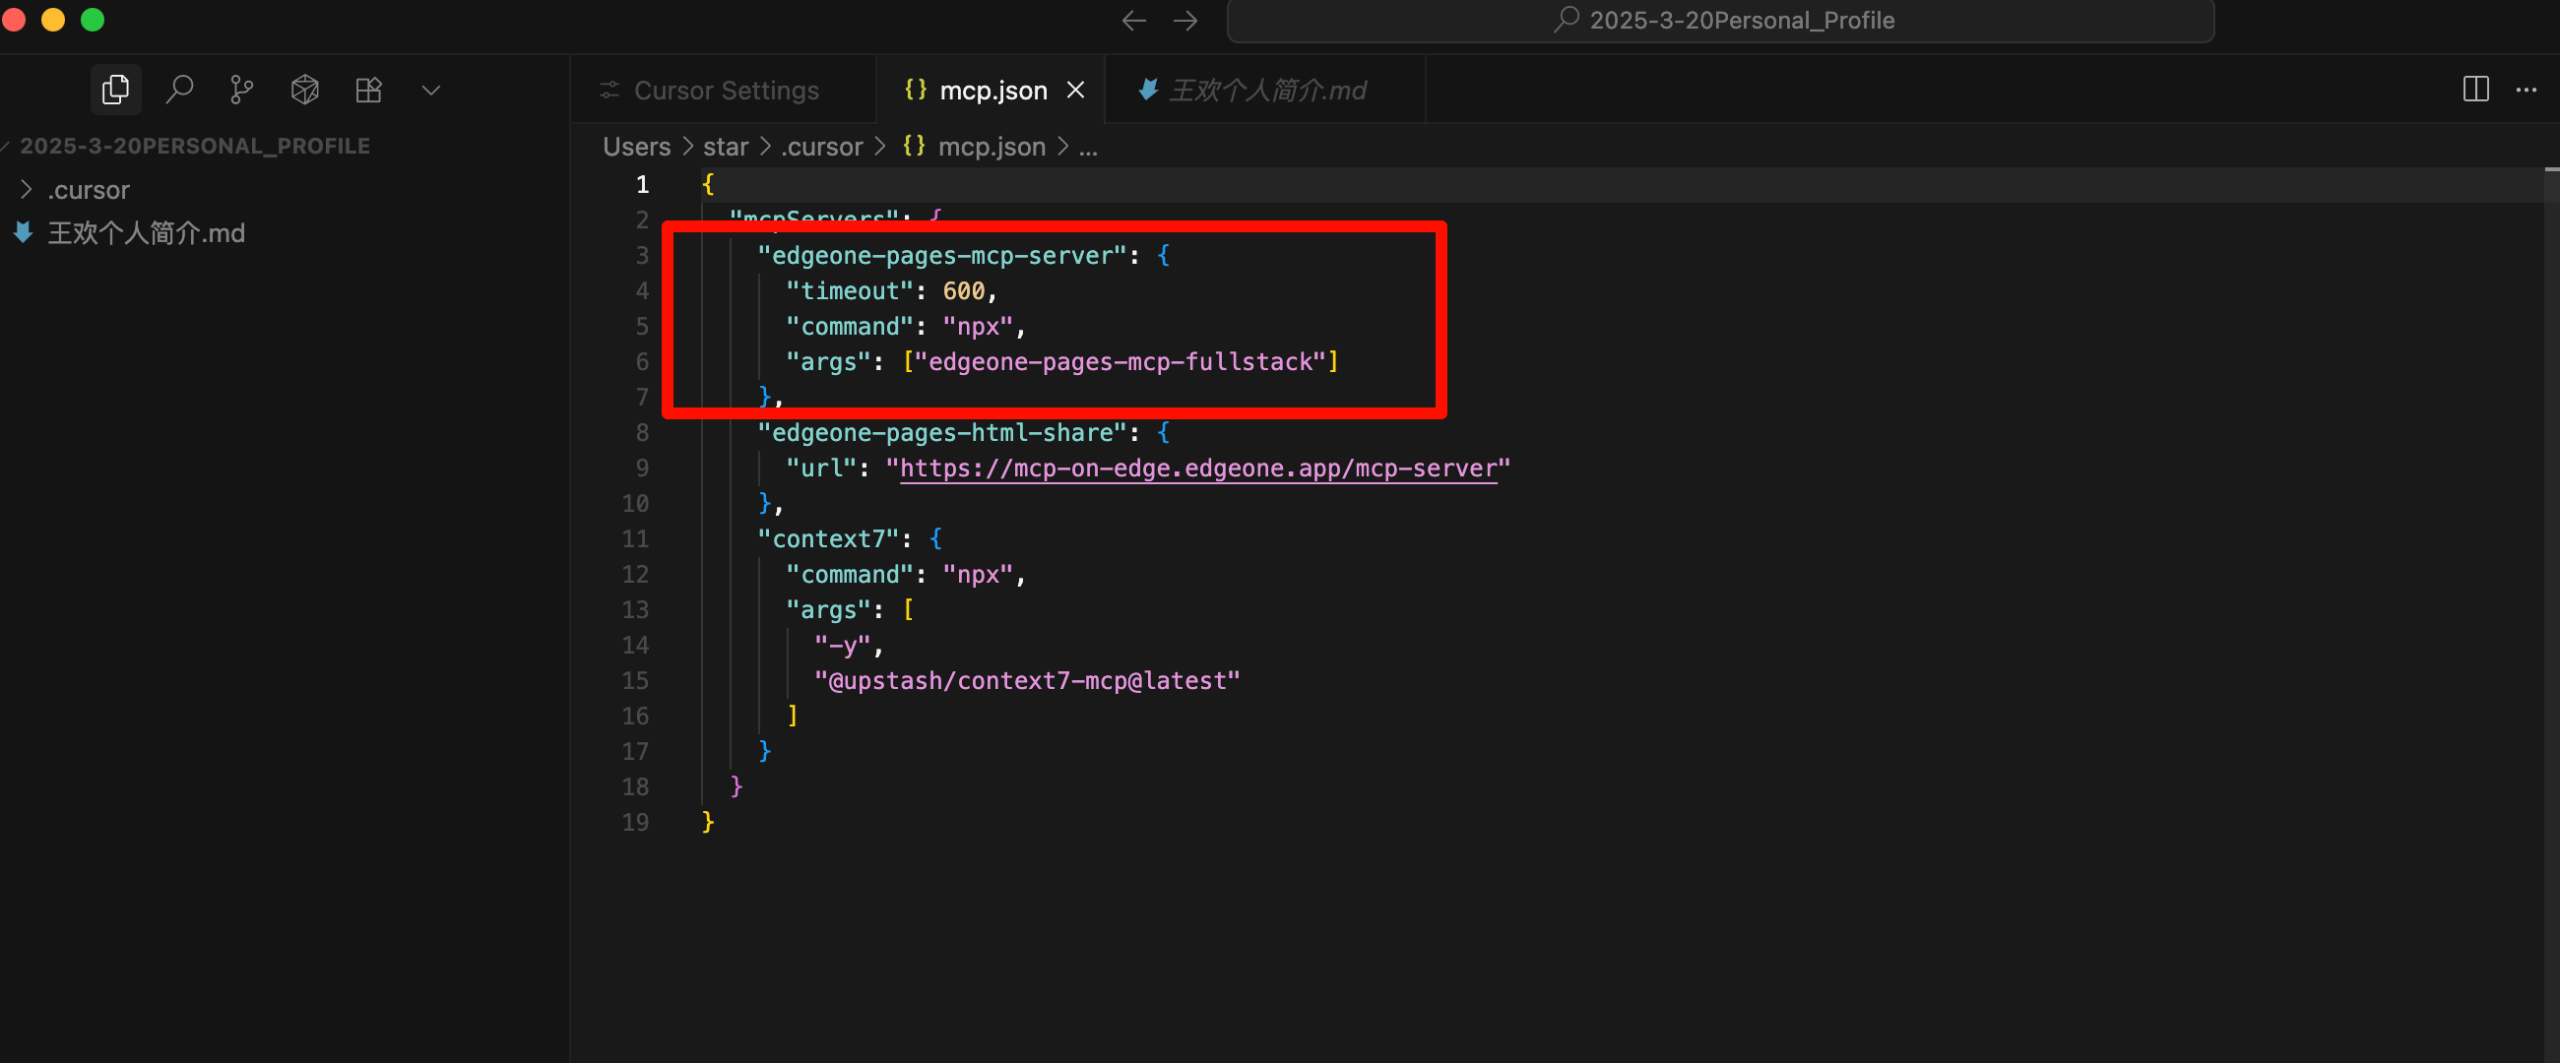Switch to the Cursor Settings tab
Viewport: 2560px width, 1063px height.
tap(725, 91)
